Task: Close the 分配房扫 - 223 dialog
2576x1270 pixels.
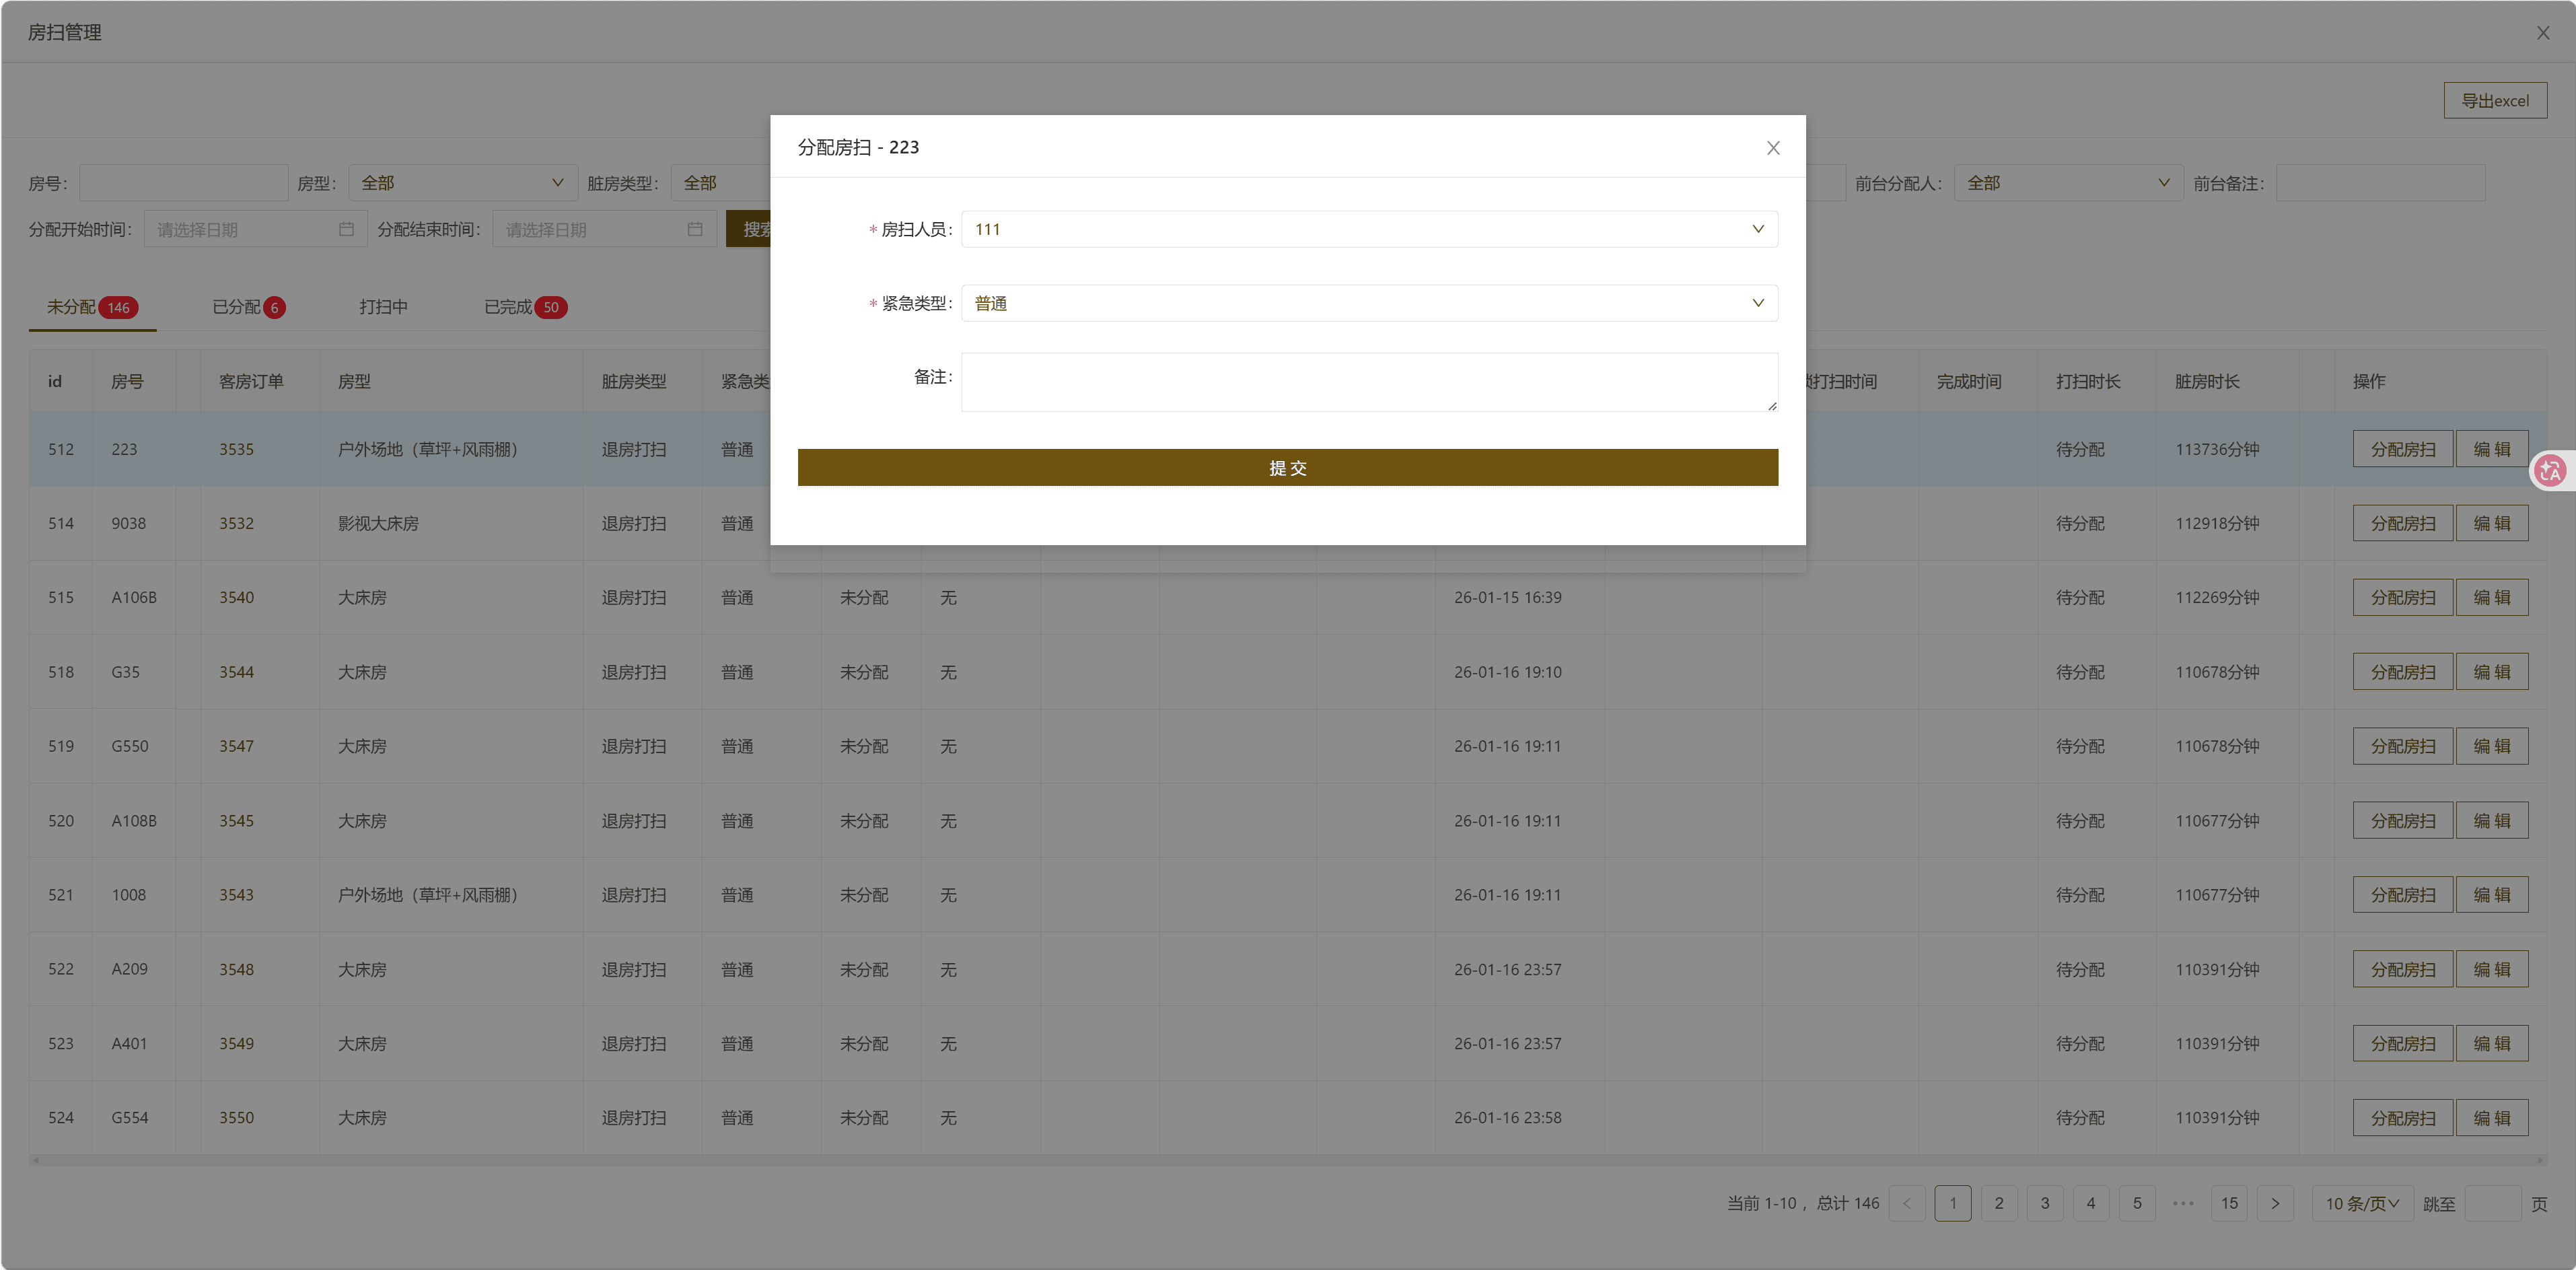Action: (1772, 147)
